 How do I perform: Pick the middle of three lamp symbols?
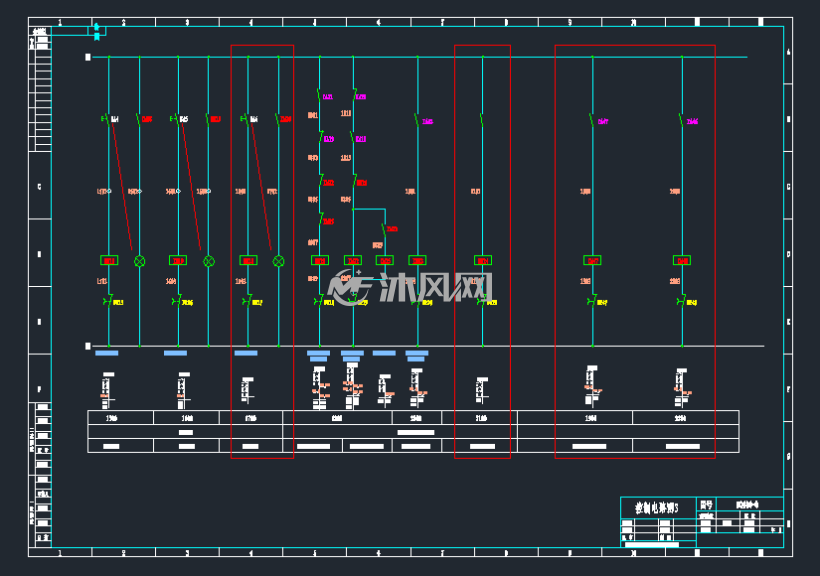tap(209, 261)
